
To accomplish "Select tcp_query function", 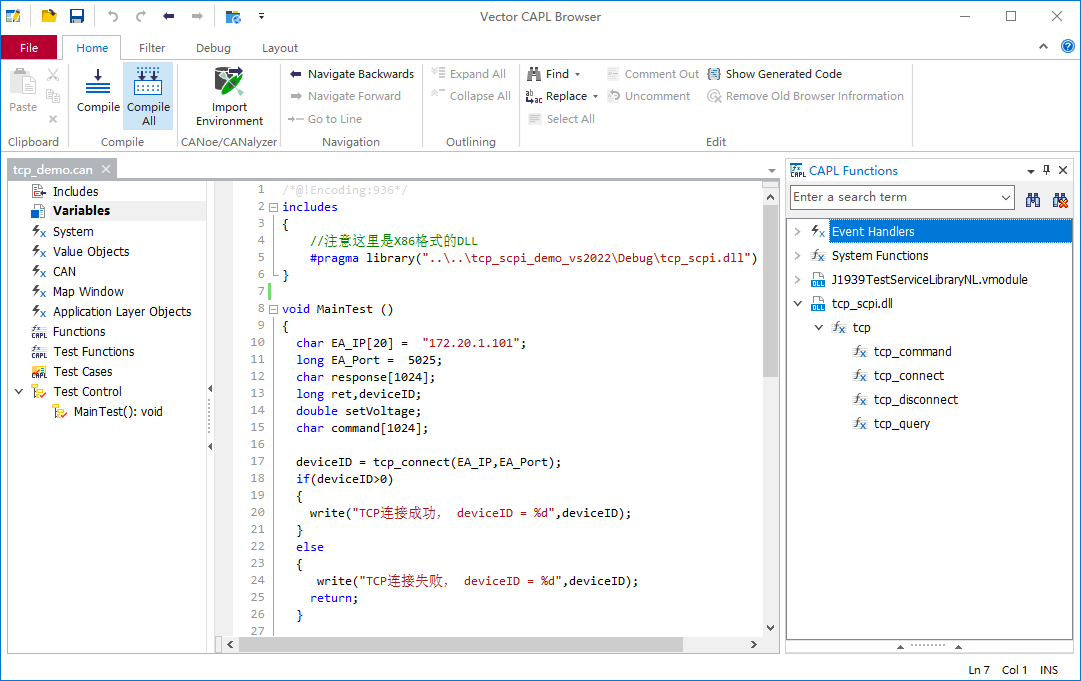I will (x=901, y=423).
